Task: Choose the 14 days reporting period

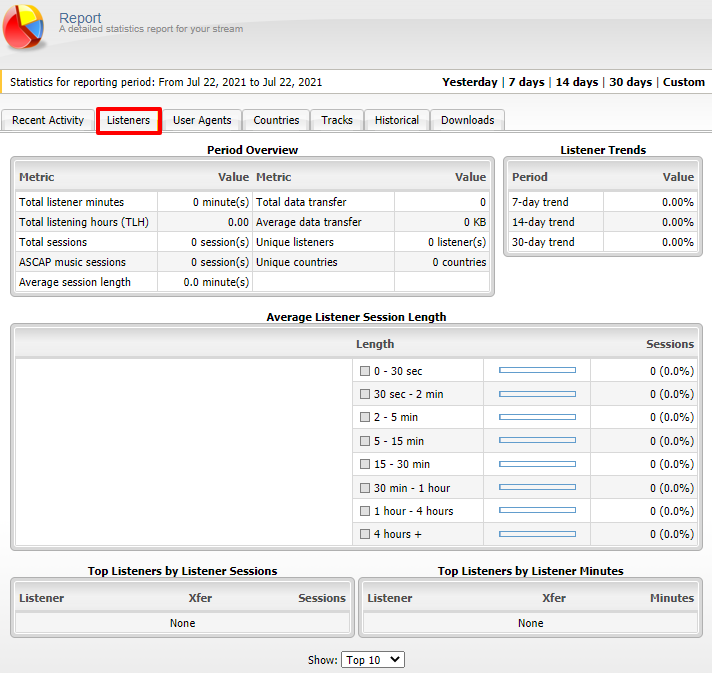Action: 577,82
